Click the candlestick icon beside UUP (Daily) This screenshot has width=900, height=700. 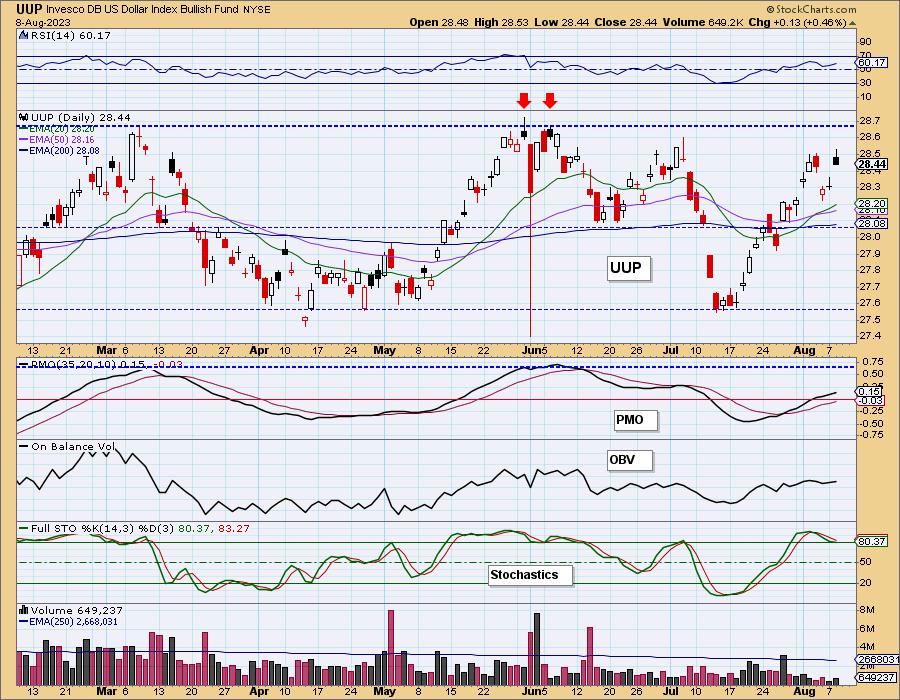point(24,117)
